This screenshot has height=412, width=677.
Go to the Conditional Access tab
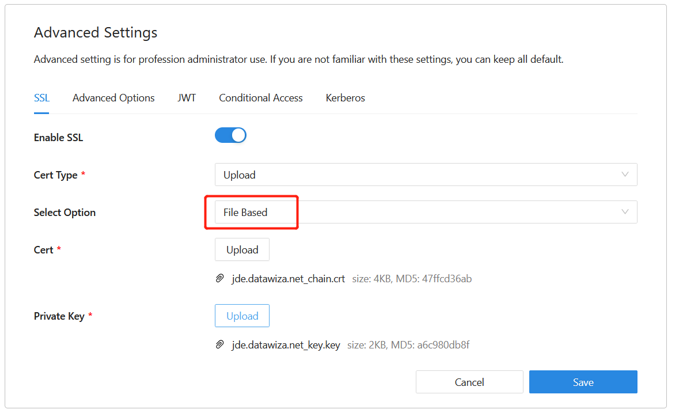[x=261, y=98]
